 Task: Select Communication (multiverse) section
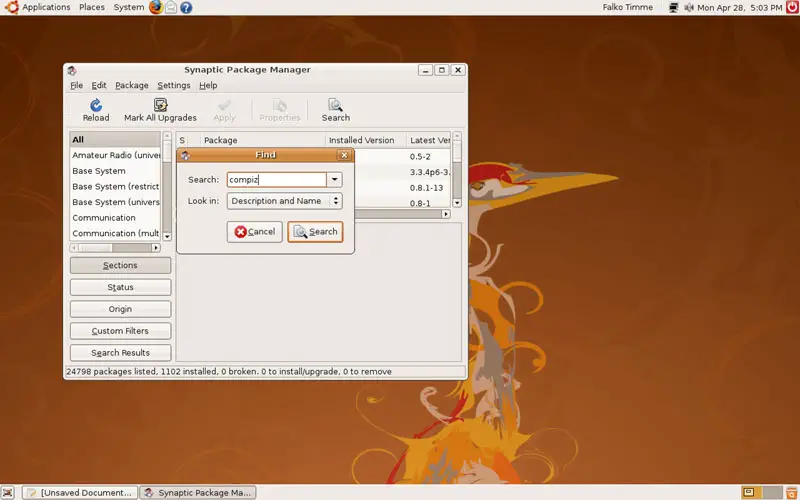115,233
